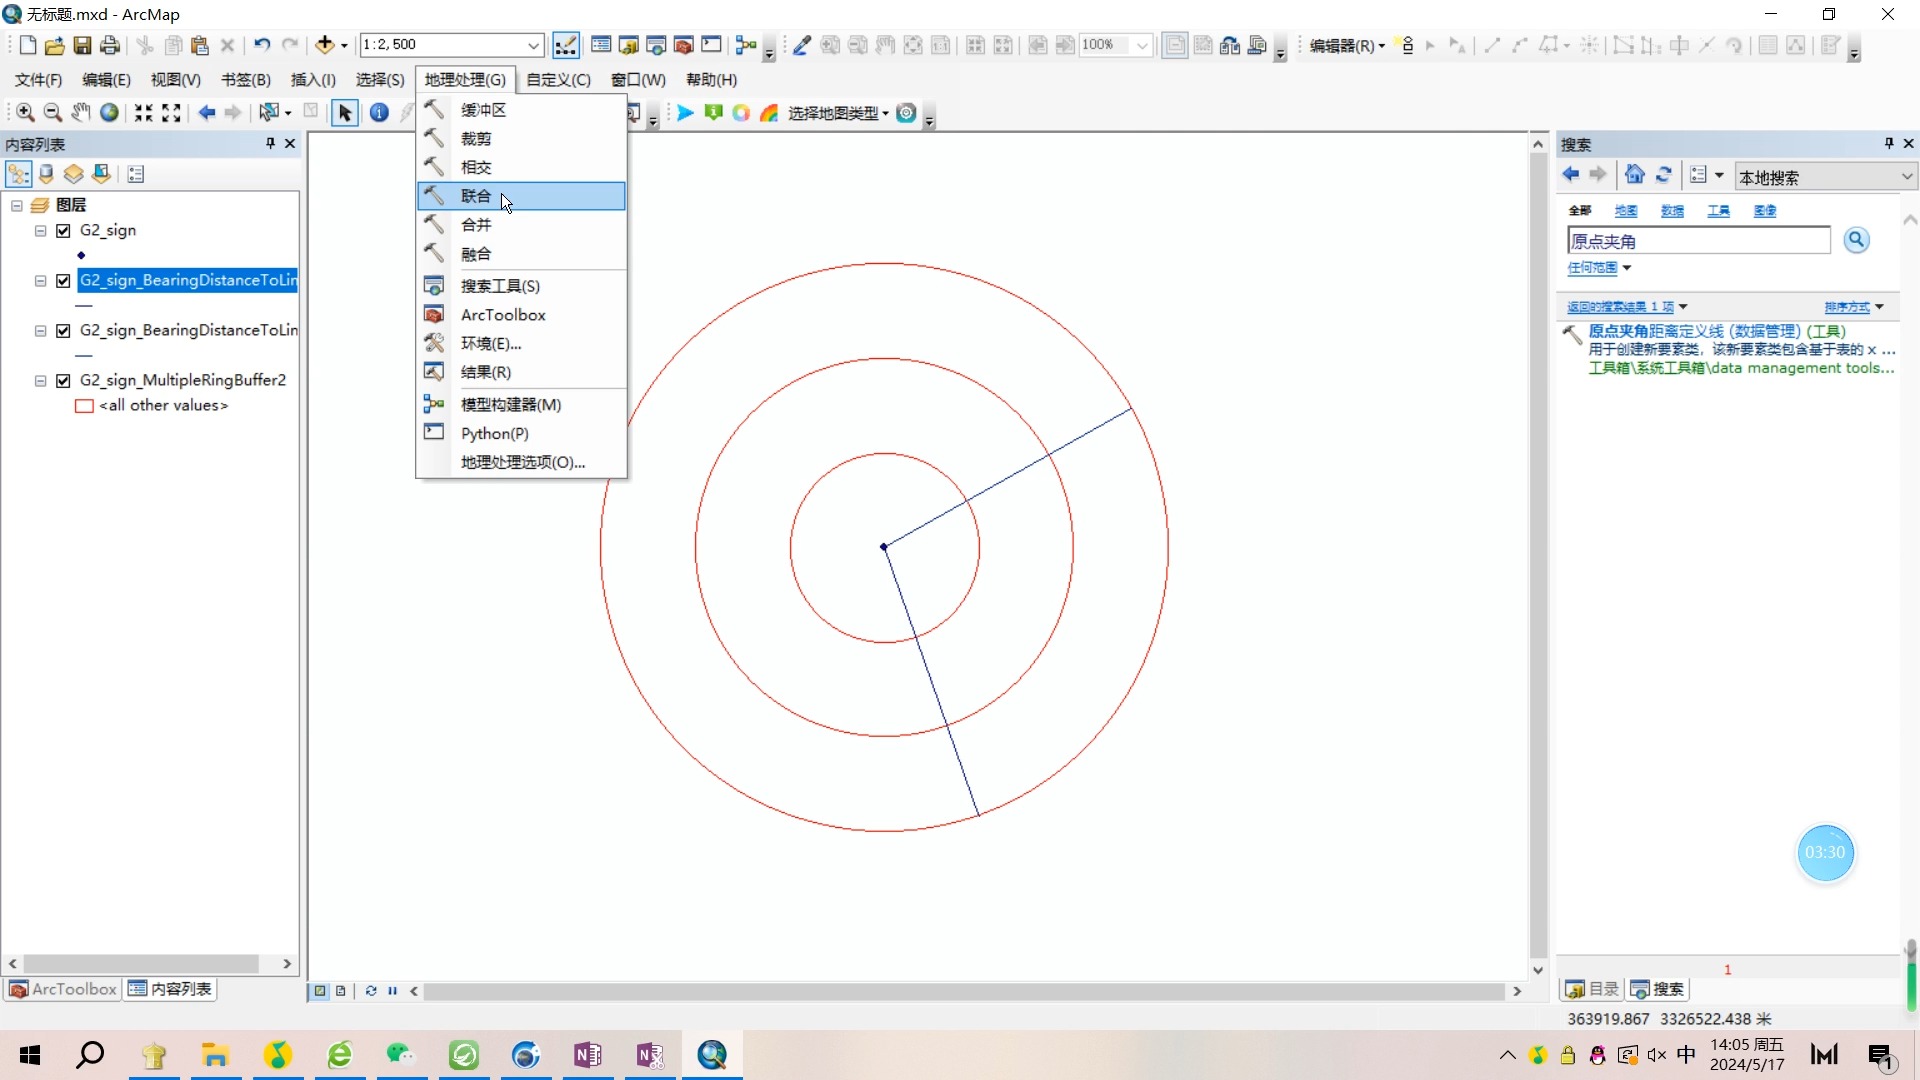Screen dimensions: 1920x1080
Task: Open the map scale 1:2,500 dropdown
Action: tap(533, 45)
